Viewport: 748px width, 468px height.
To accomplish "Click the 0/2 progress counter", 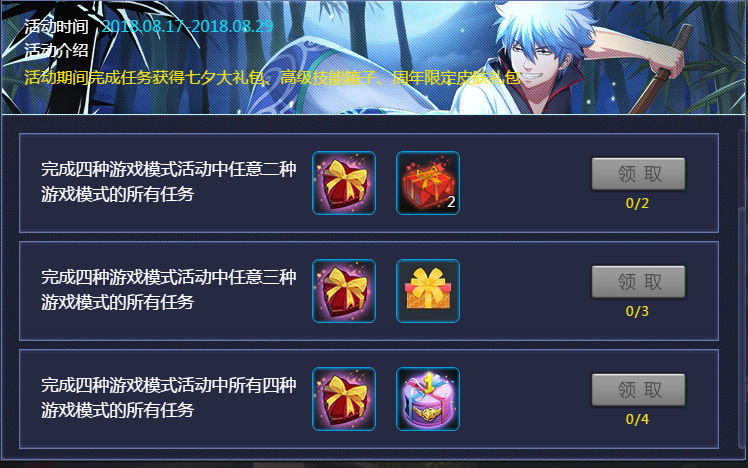I will (x=637, y=204).
